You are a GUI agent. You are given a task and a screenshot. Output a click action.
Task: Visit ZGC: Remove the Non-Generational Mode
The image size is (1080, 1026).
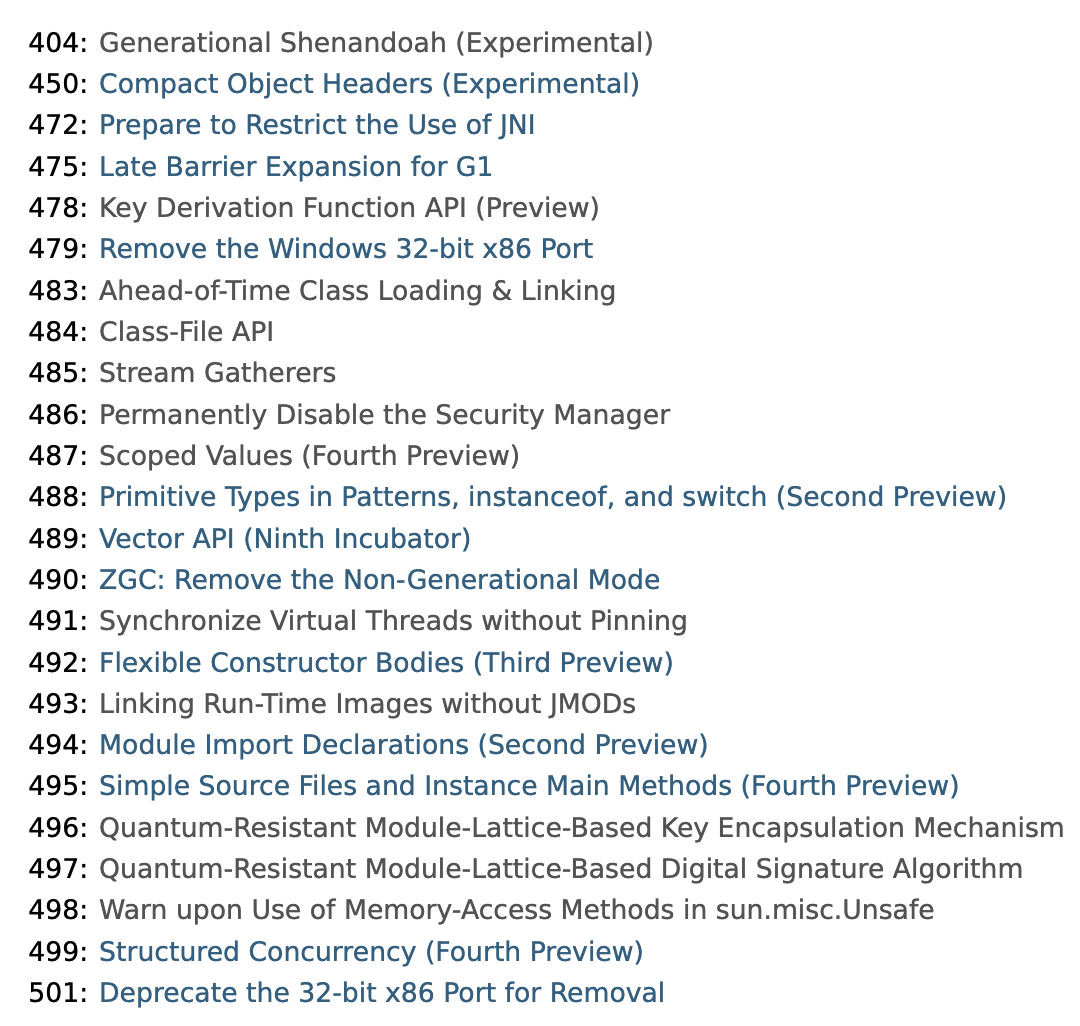(x=379, y=580)
